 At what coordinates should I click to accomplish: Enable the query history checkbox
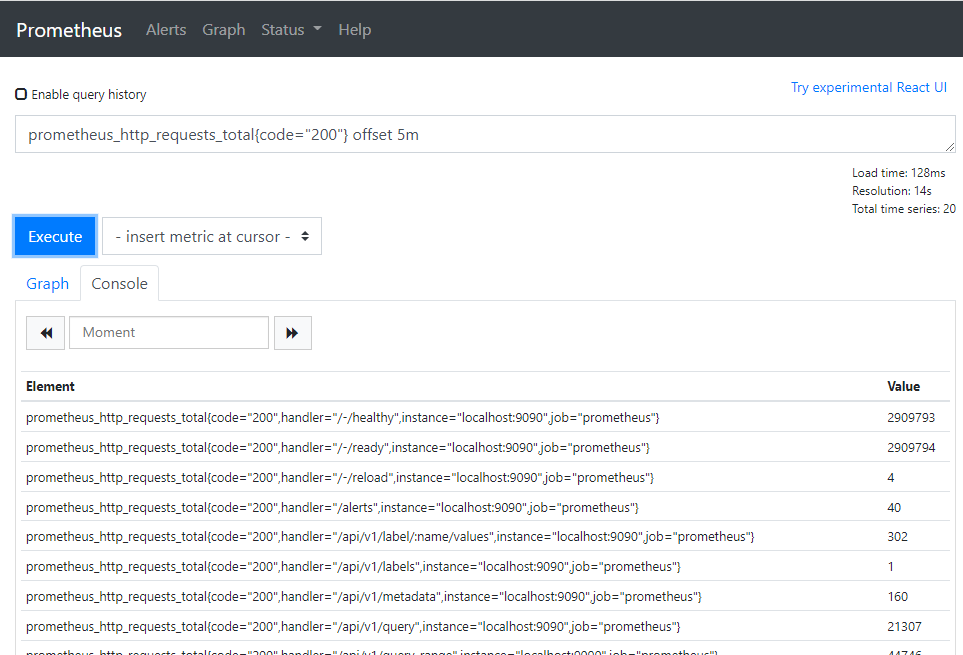(x=21, y=94)
